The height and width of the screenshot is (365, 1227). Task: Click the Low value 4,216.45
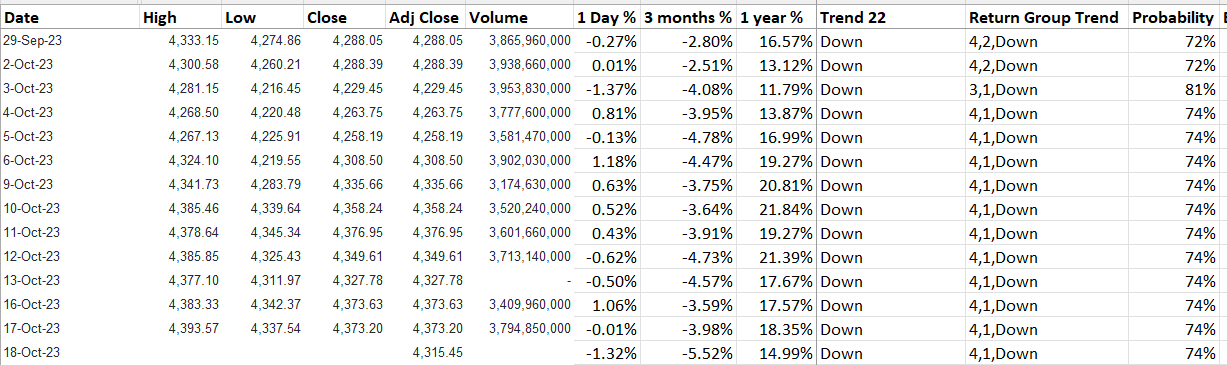[263, 90]
